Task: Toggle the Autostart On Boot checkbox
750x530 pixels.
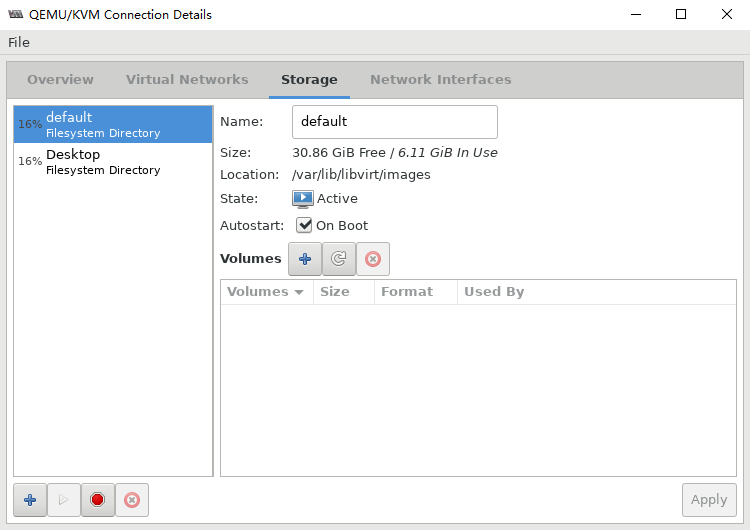Action: 304,225
